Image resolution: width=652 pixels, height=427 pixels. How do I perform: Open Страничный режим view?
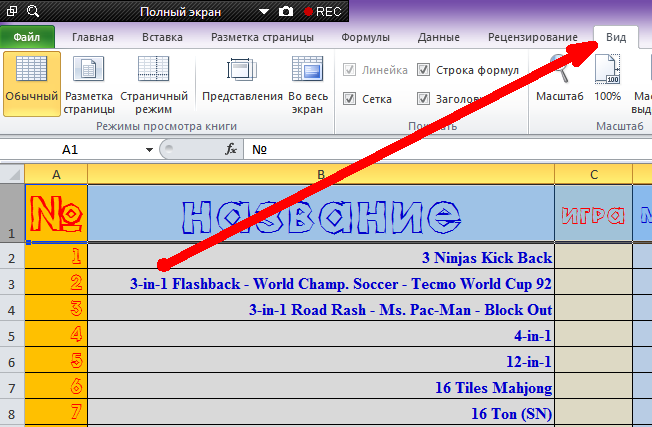(x=154, y=84)
